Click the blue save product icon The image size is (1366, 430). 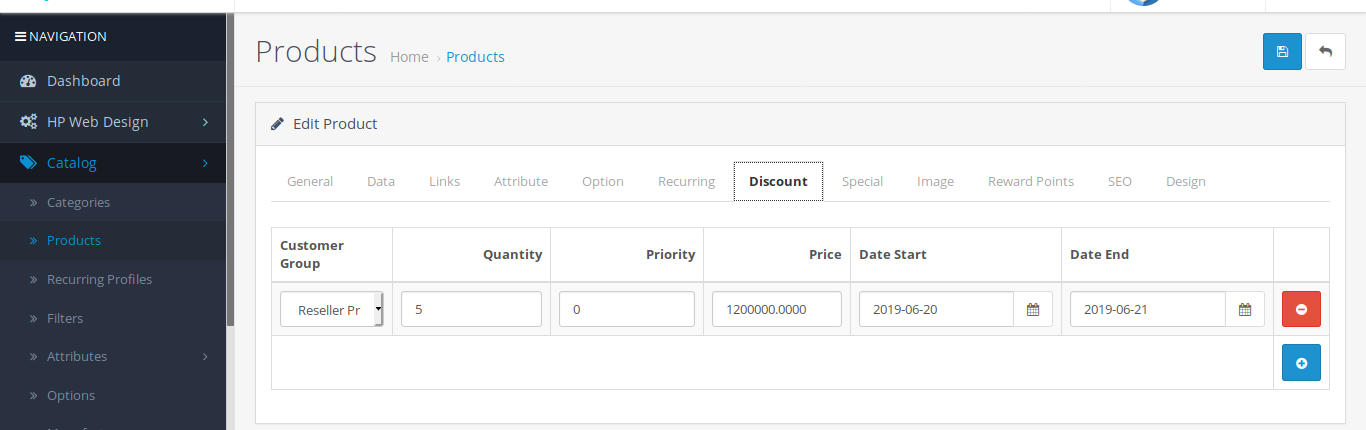(1282, 52)
